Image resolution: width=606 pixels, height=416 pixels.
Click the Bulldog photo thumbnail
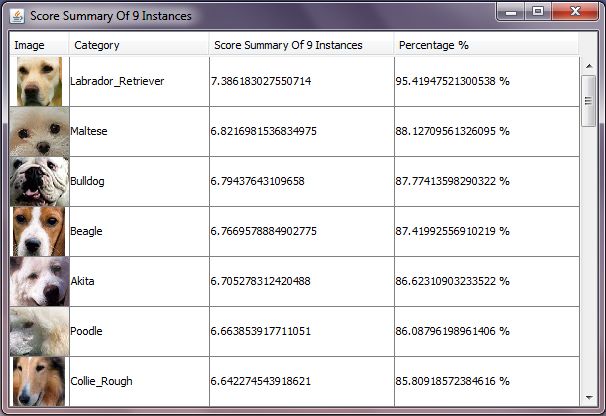point(39,181)
